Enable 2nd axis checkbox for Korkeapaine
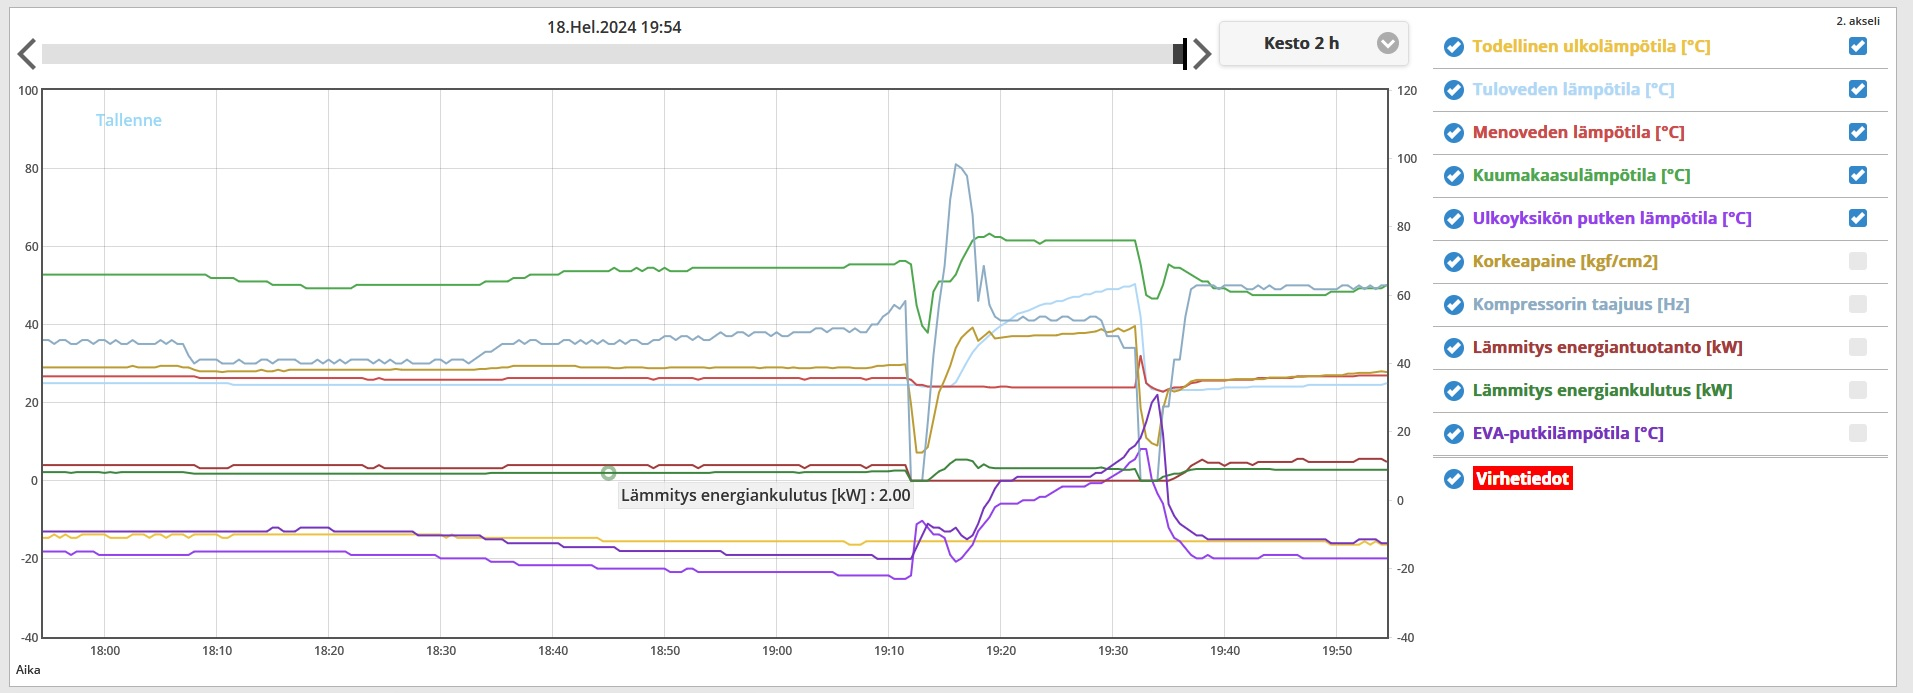 click(1857, 261)
